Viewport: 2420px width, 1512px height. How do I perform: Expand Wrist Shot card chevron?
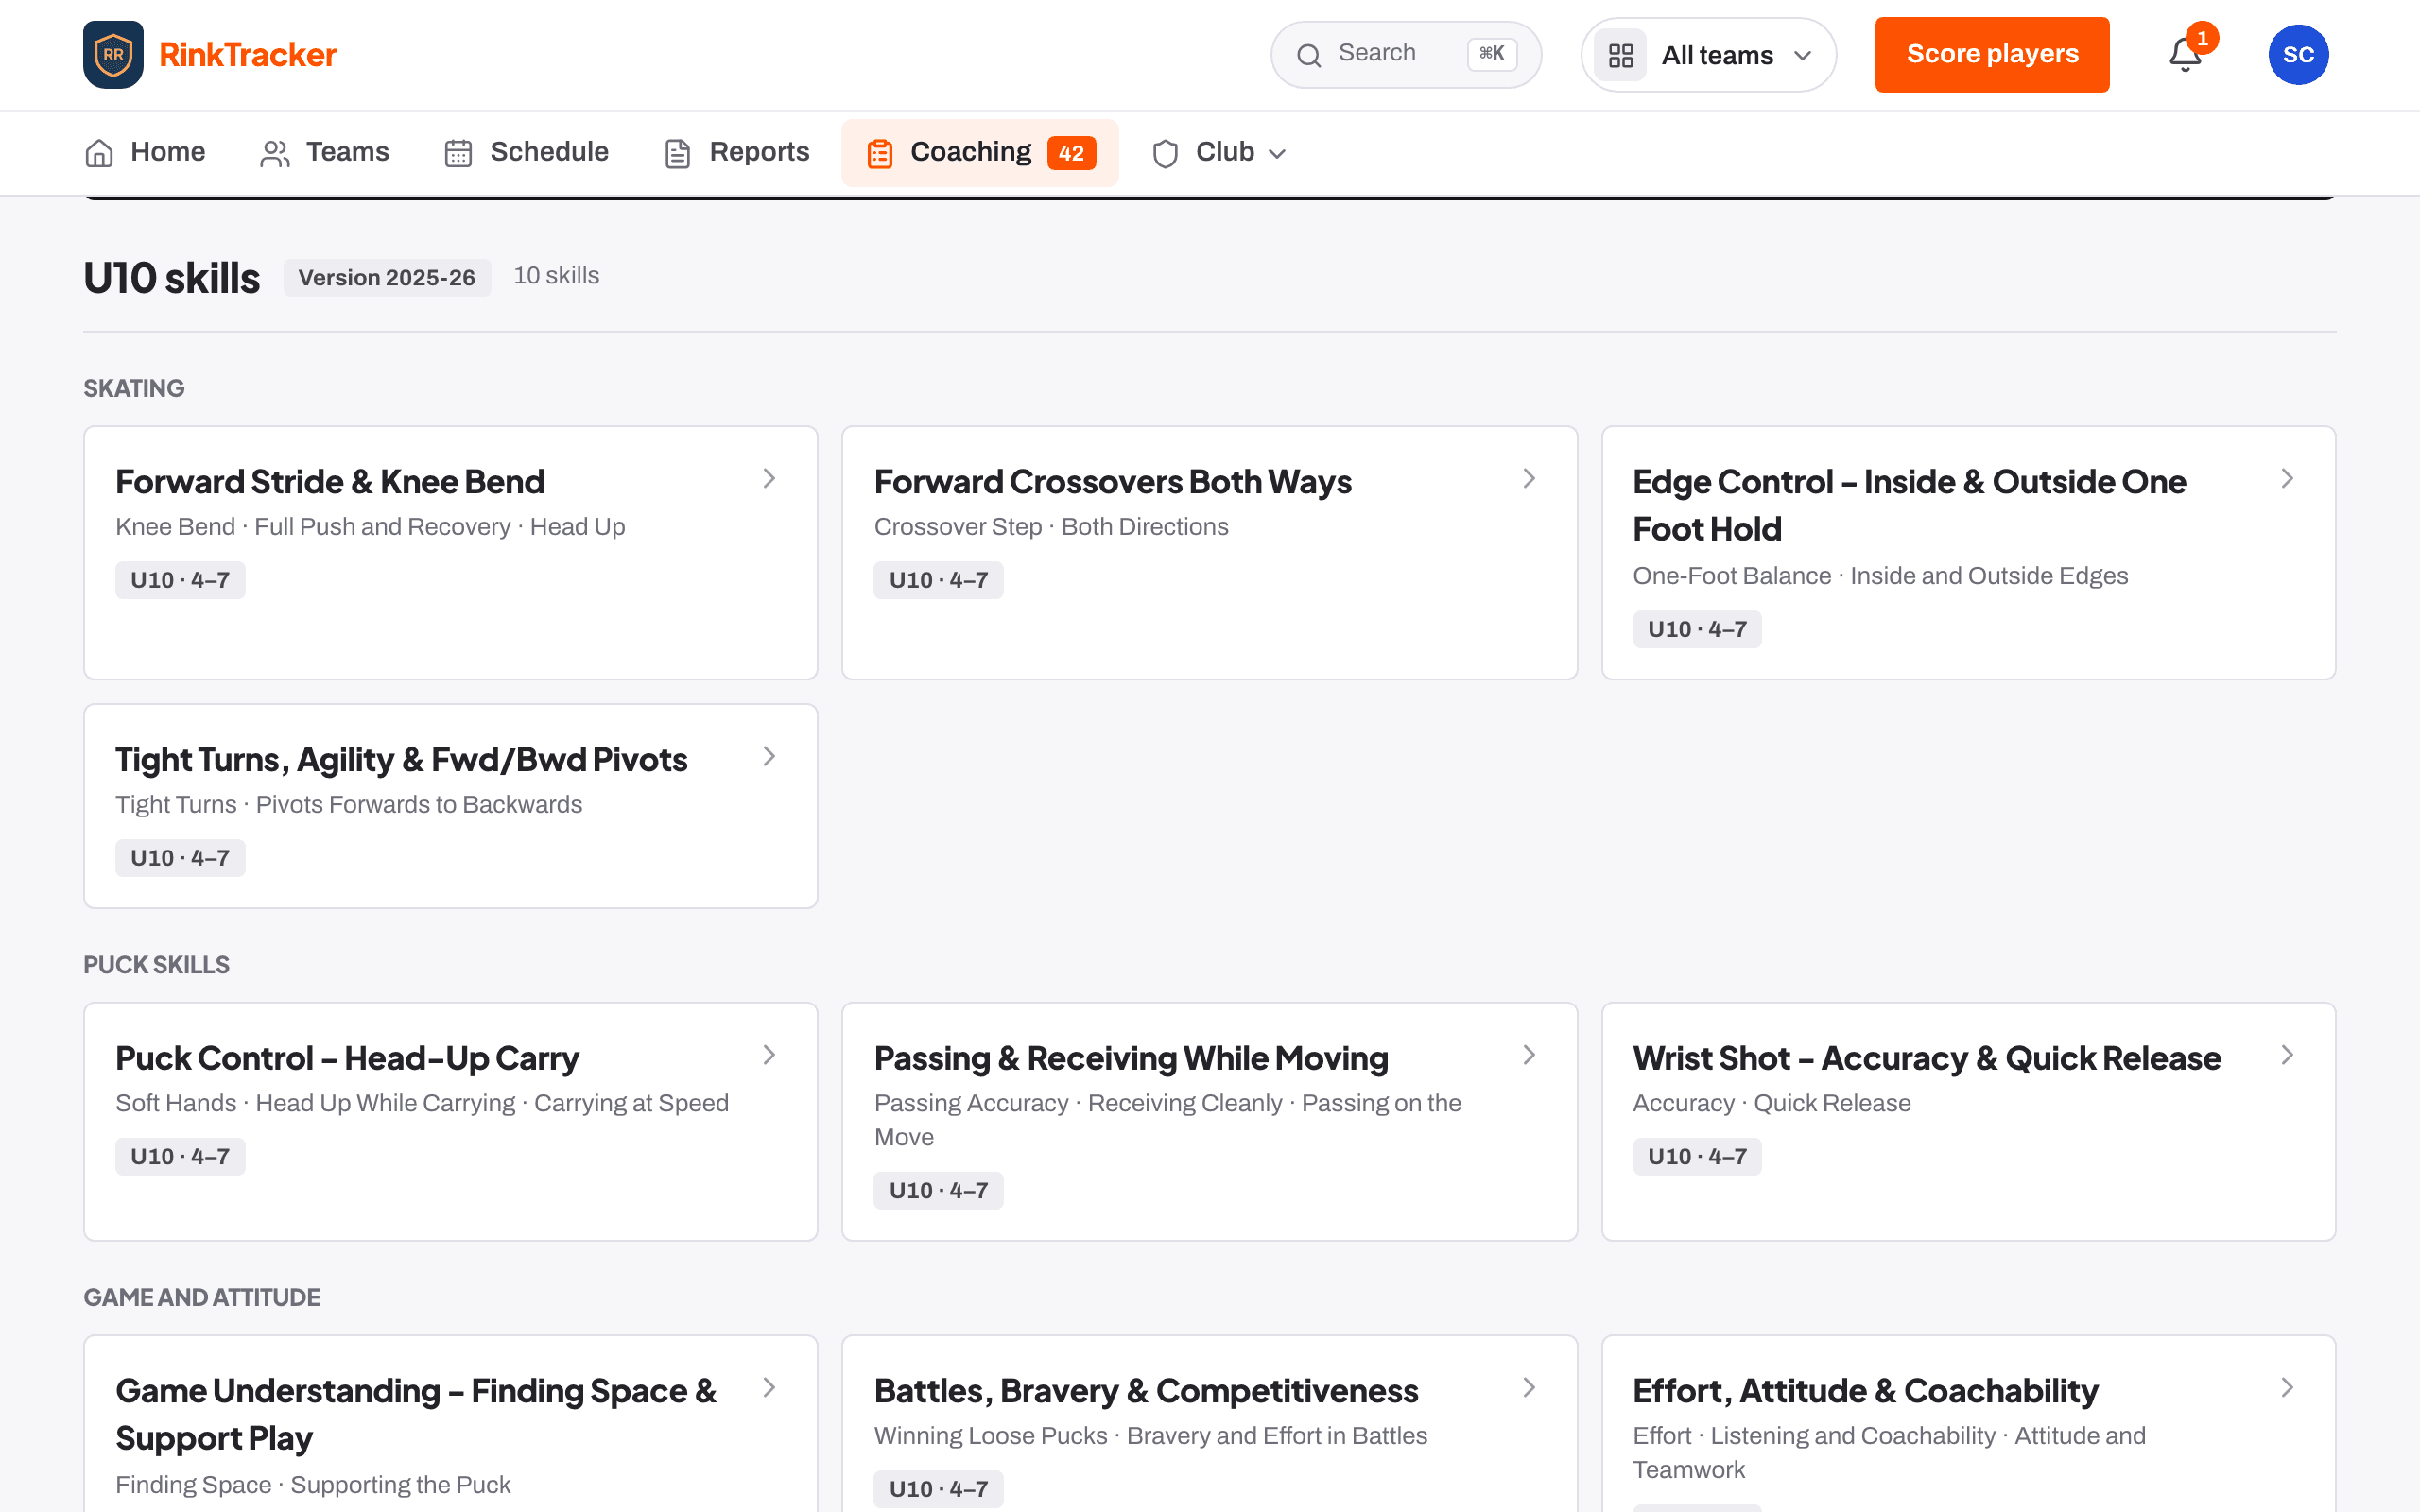point(2287,1055)
